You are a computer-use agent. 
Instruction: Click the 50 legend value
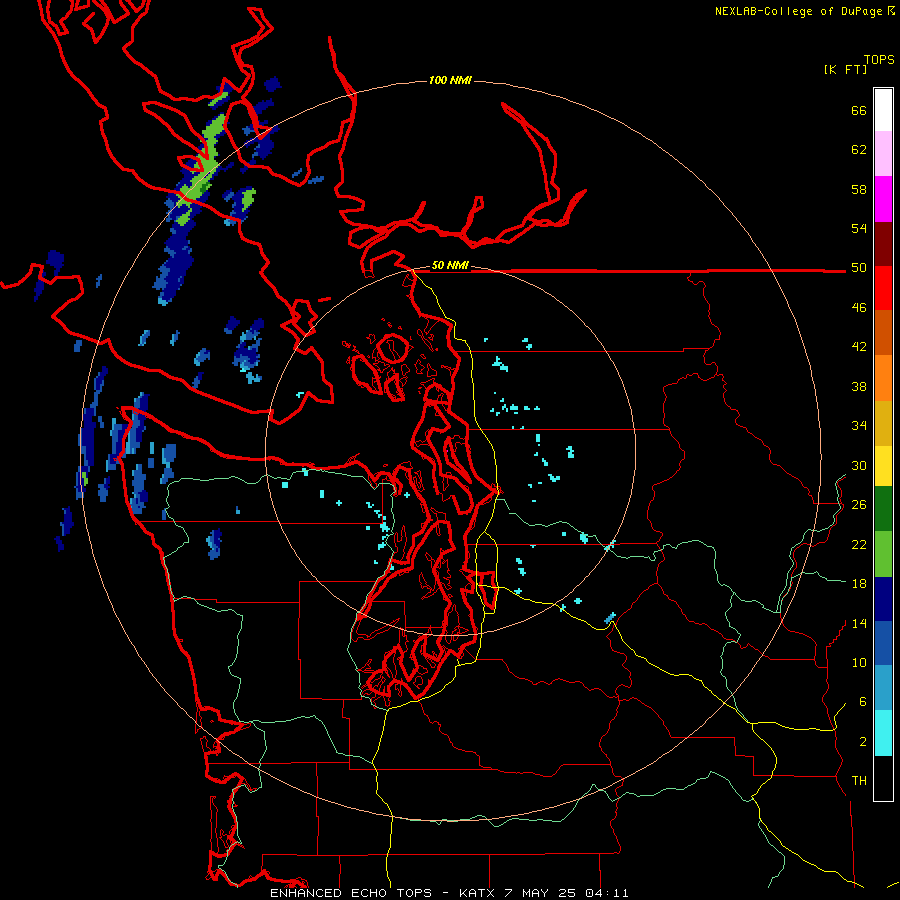click(x=859, y=268)
